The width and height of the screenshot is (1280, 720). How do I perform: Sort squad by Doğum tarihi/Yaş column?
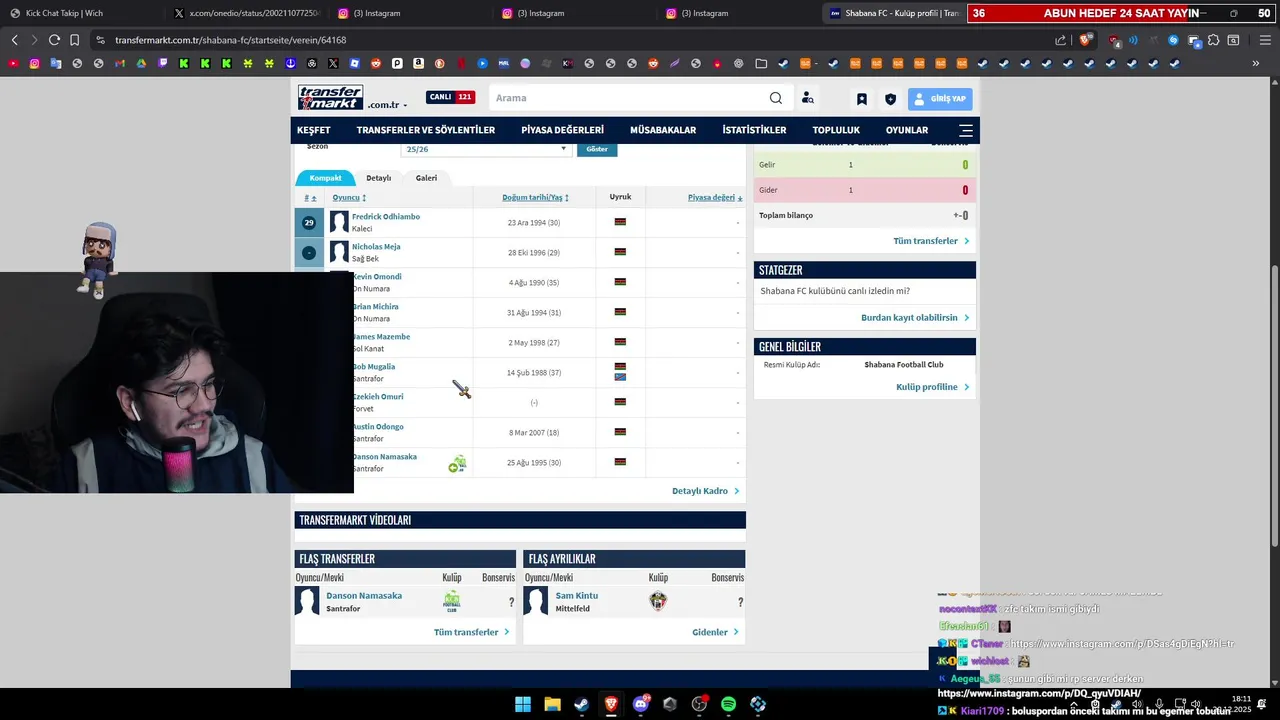pyautogui.click(x=535, y=198)
